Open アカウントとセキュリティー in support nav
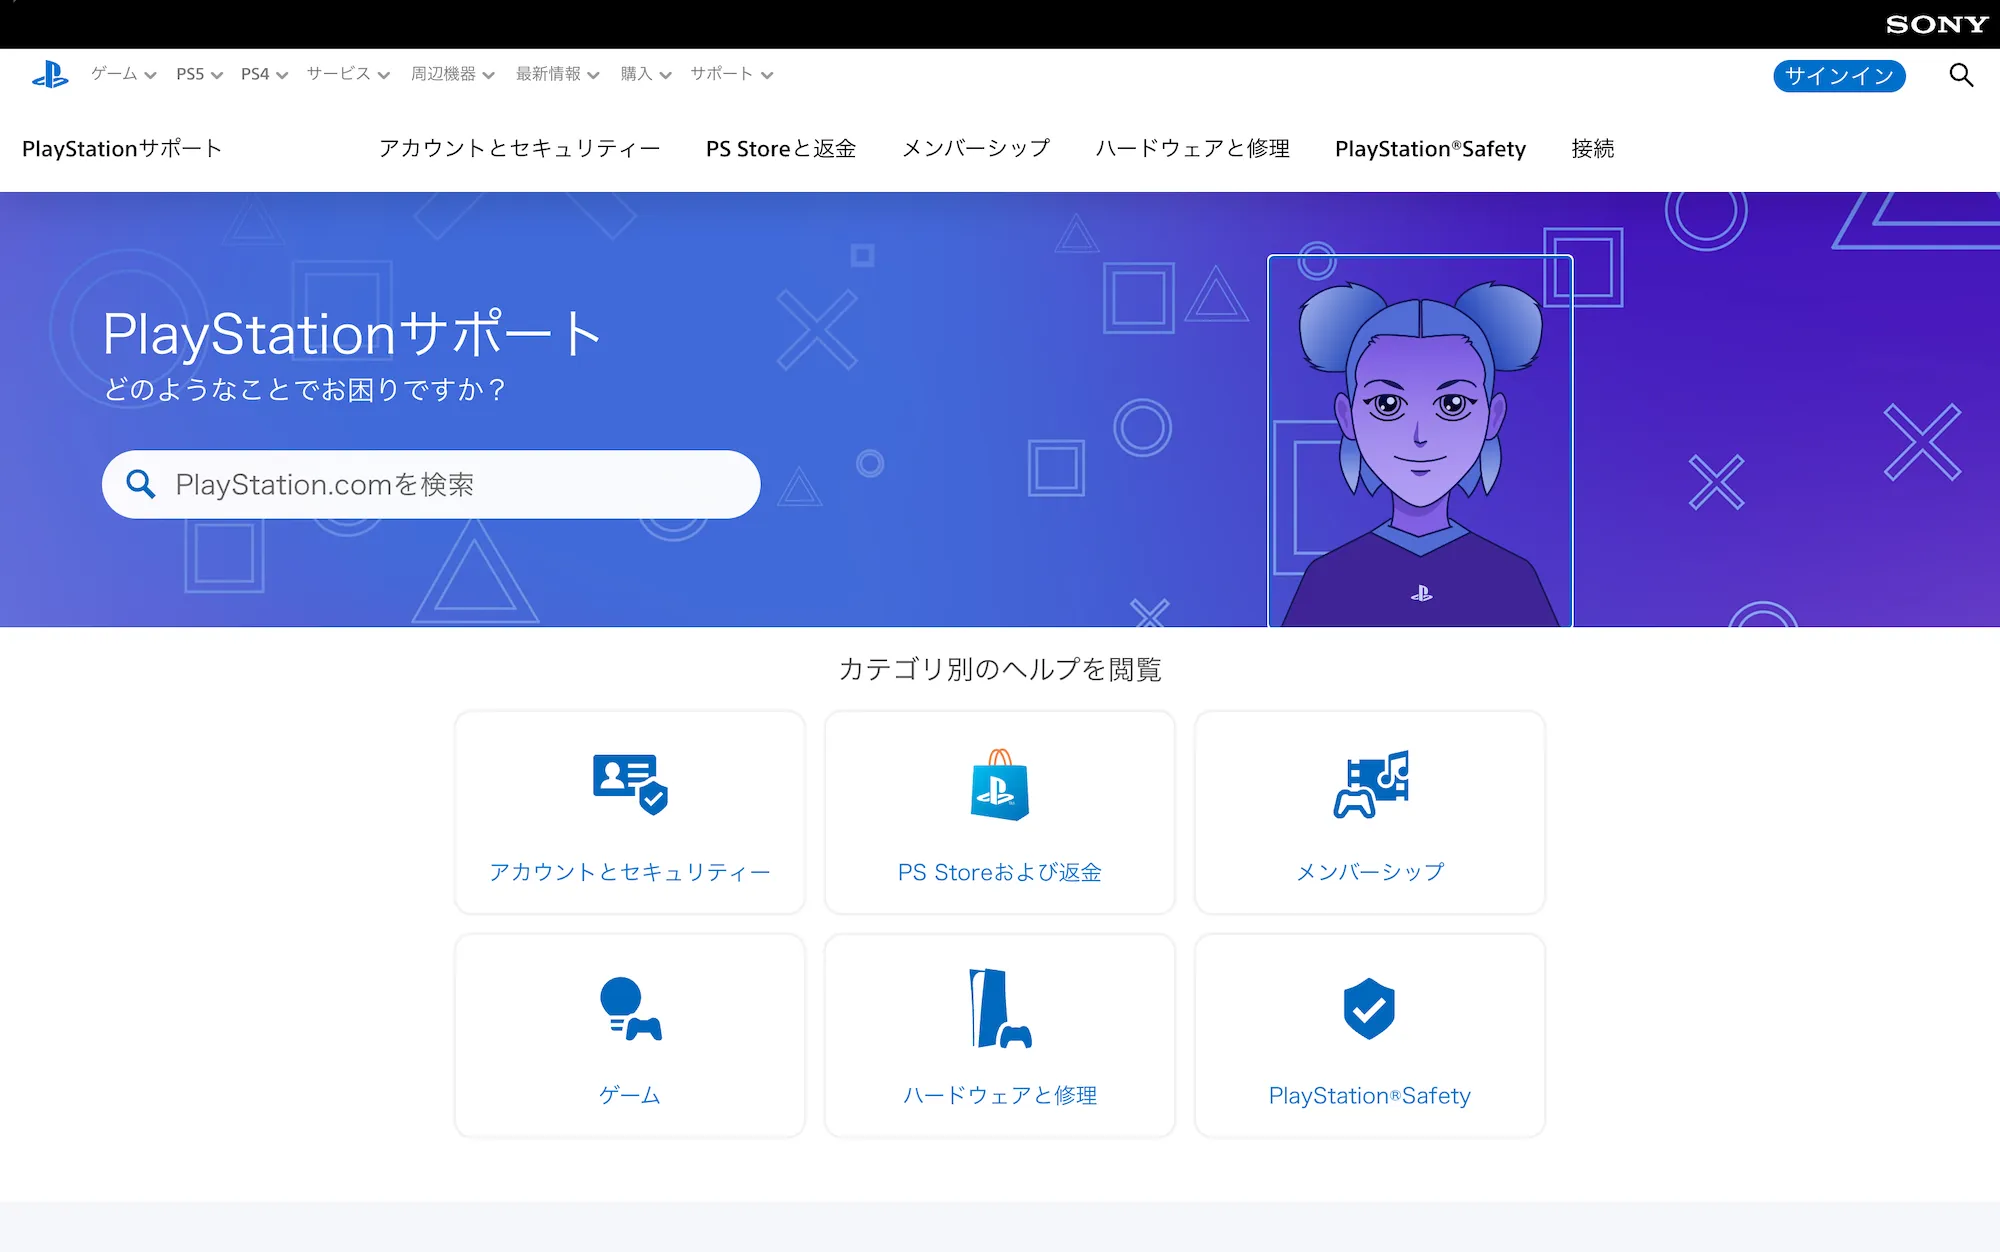 (520, 149)
